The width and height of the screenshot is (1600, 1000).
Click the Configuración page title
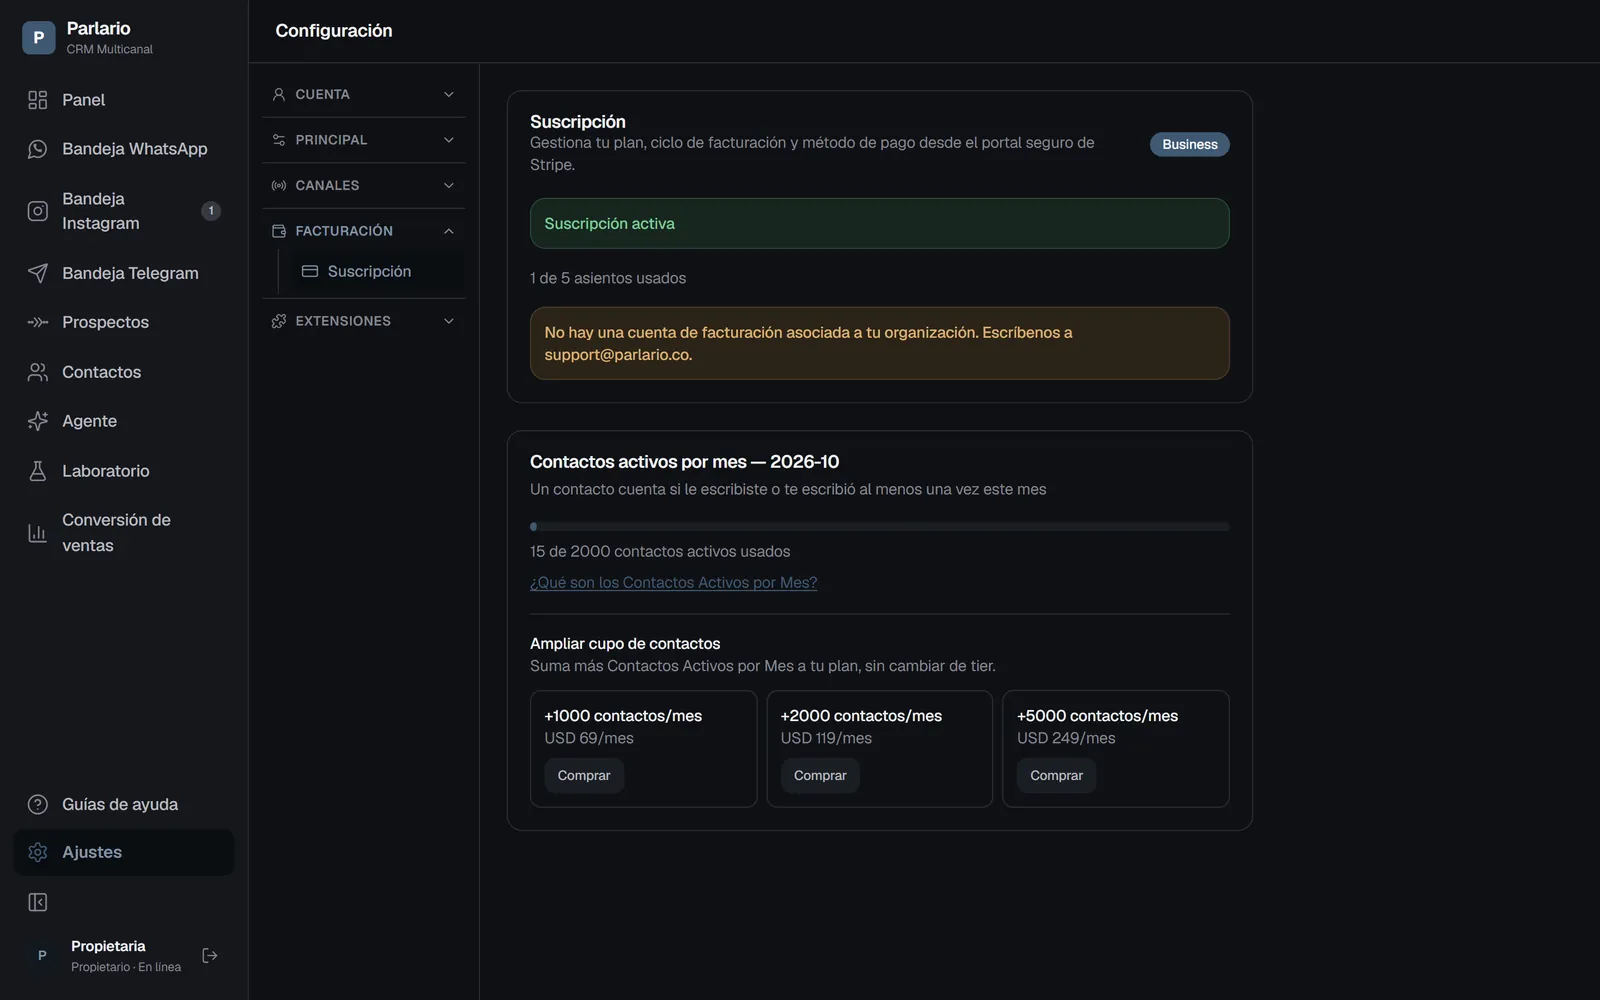pos(334,31)
